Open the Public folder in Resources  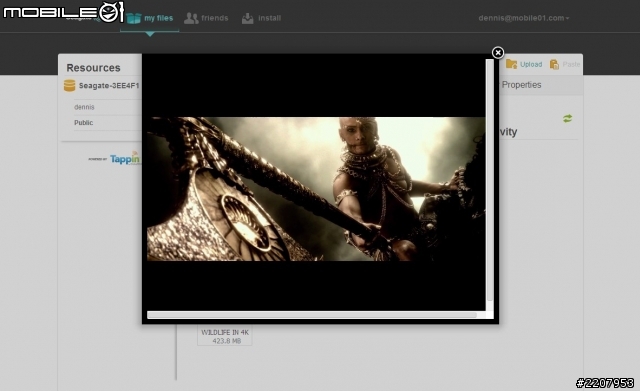click(x=84, y=122)
